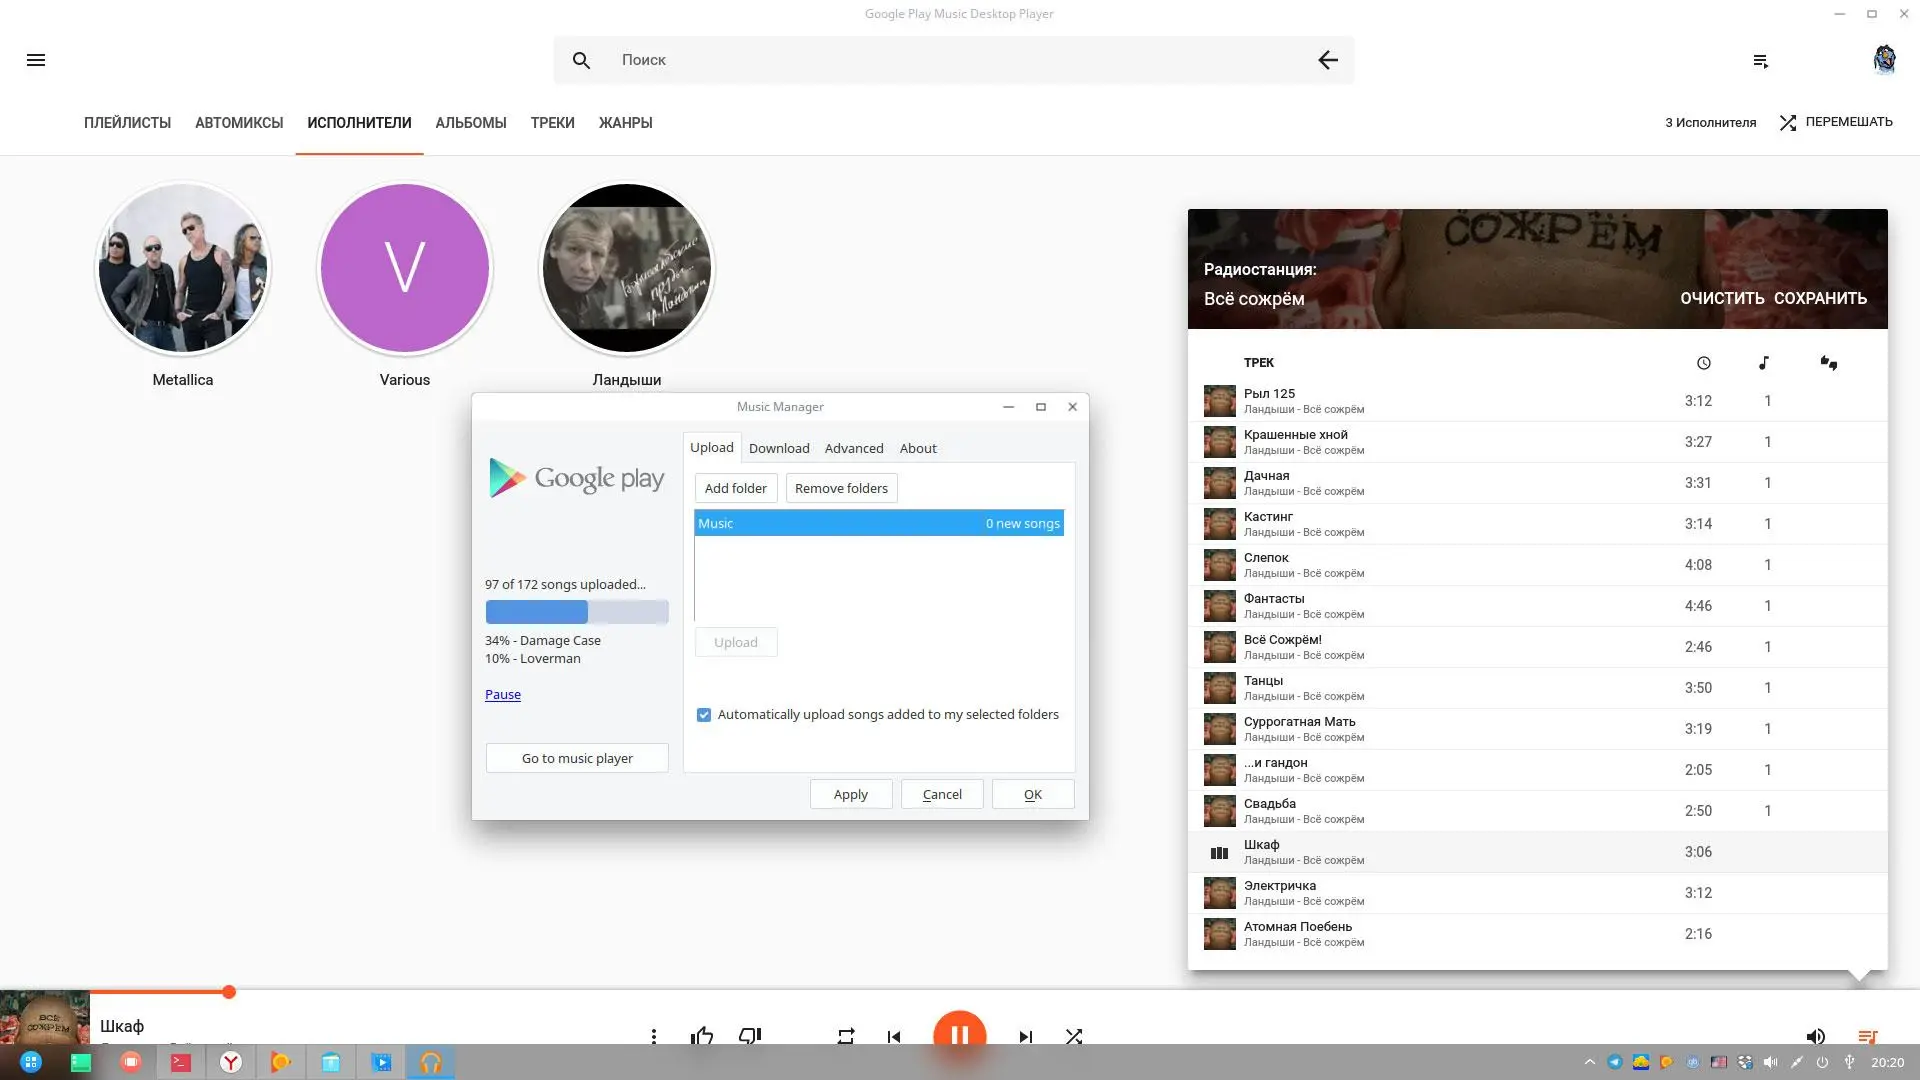Switch to the АВТОМИКСЫ tab
Image resolution: width=1920 pixels, height=1080 pixels.
tap(239, 123)
